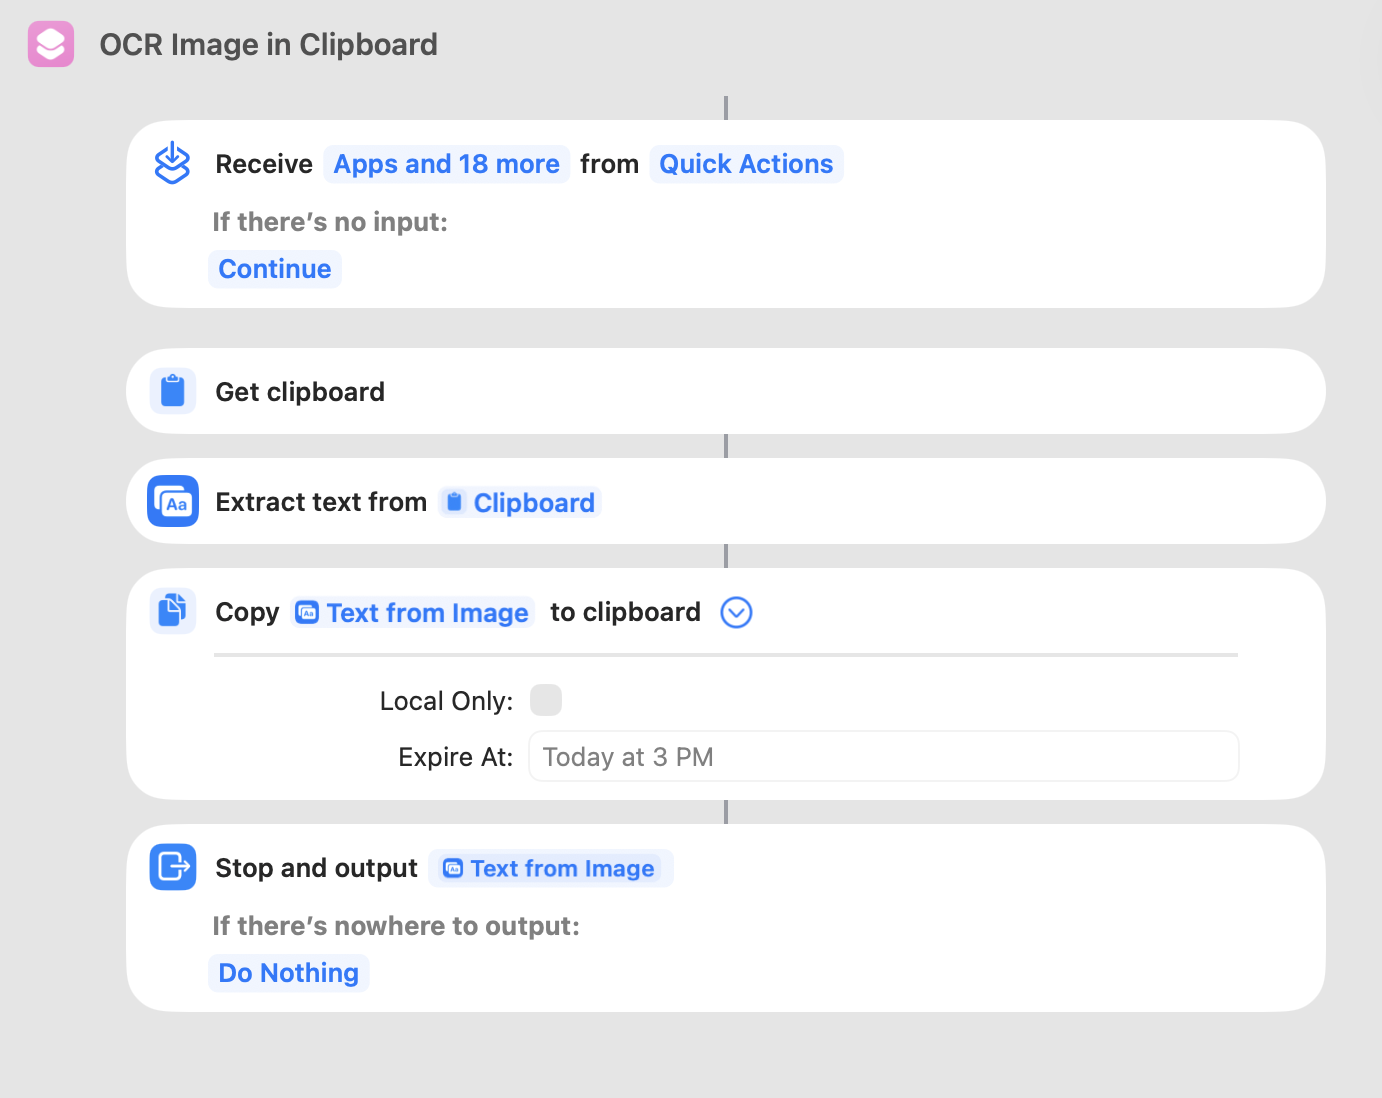
Task: Click the Extract text action icon
Action: (173, 501)
